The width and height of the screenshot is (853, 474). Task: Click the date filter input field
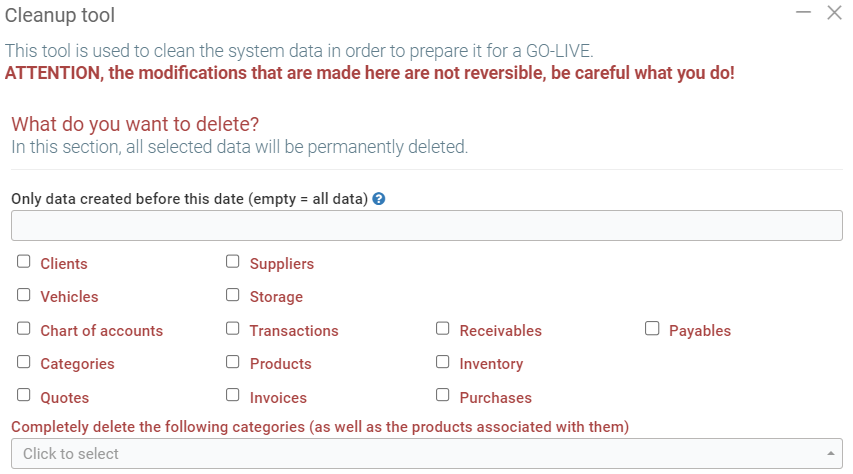tap(426, 226)
